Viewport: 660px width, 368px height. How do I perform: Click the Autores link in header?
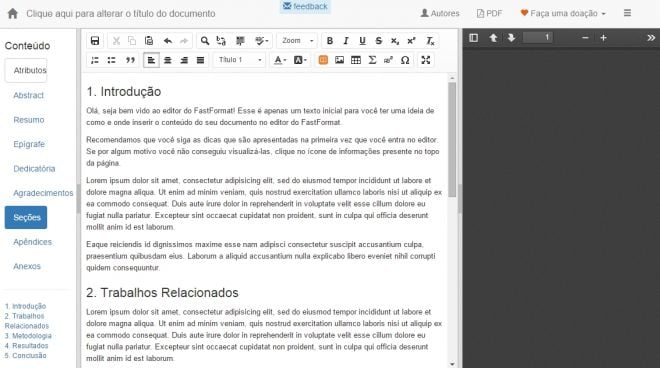click(440, 13)
